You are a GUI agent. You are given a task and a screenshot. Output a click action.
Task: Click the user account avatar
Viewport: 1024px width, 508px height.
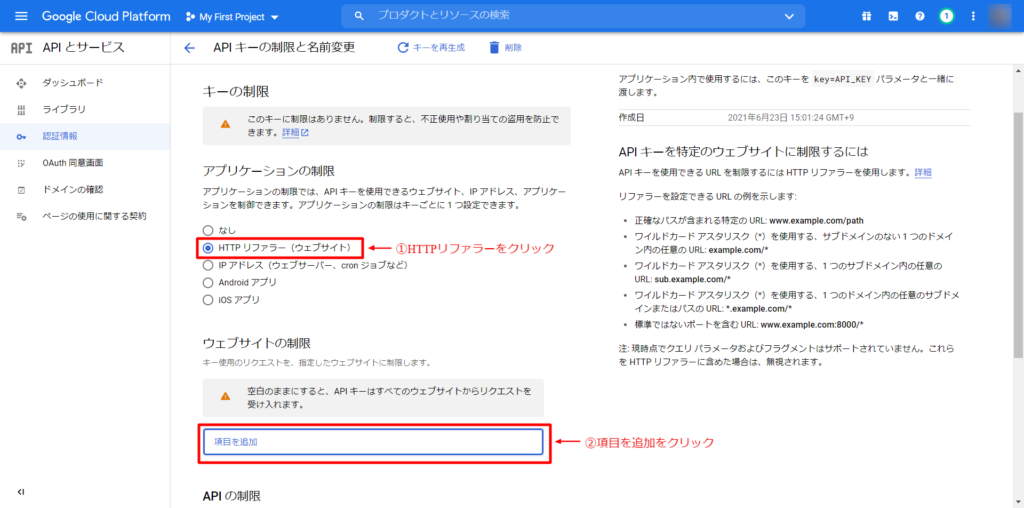1002,16
